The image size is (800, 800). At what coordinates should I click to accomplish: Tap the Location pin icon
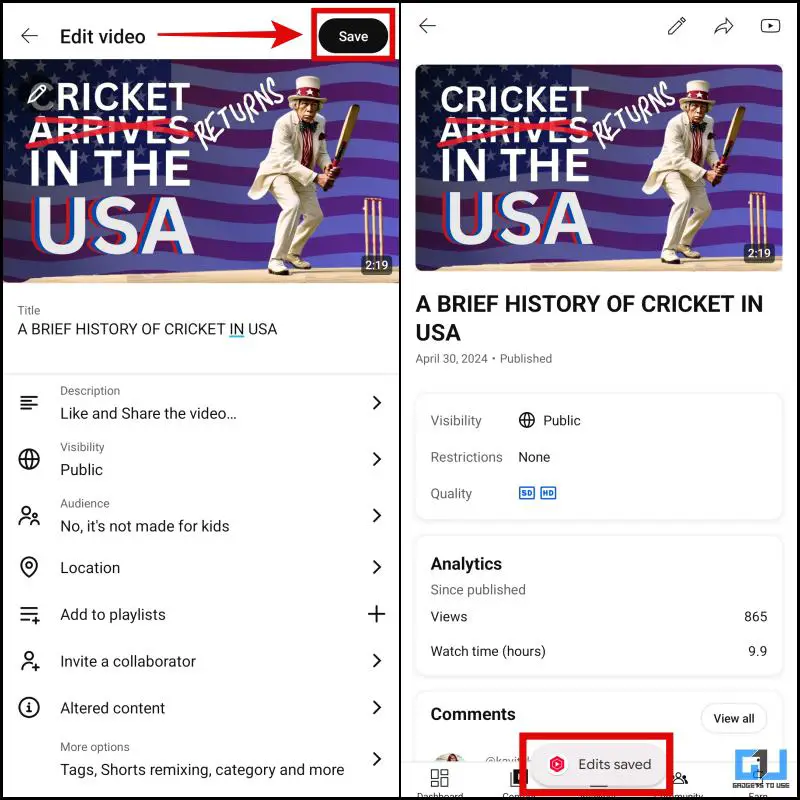pos(29,567)
